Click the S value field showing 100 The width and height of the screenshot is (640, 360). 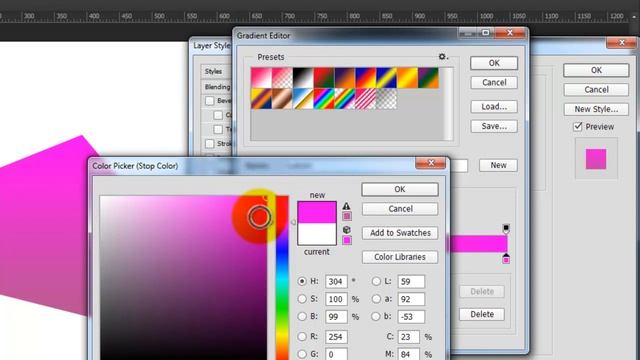[x=336, y=299]
